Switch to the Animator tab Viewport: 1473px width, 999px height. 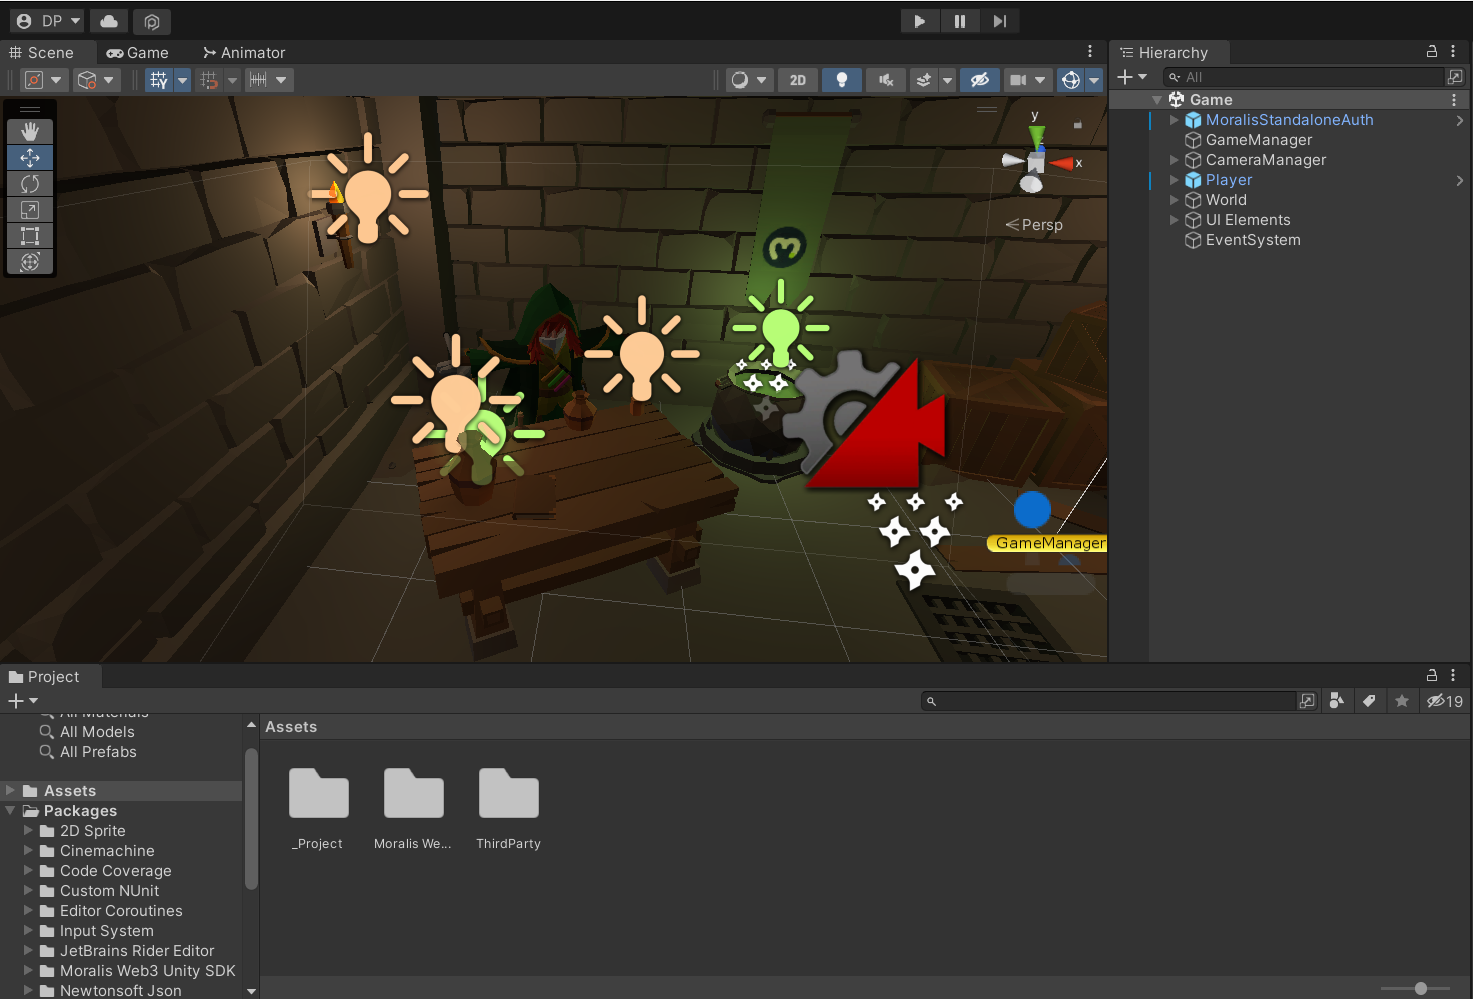point(244,52)
